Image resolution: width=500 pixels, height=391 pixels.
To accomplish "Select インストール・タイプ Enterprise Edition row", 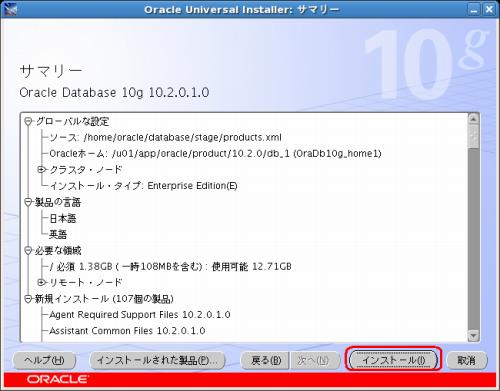I will pos(143,186).
